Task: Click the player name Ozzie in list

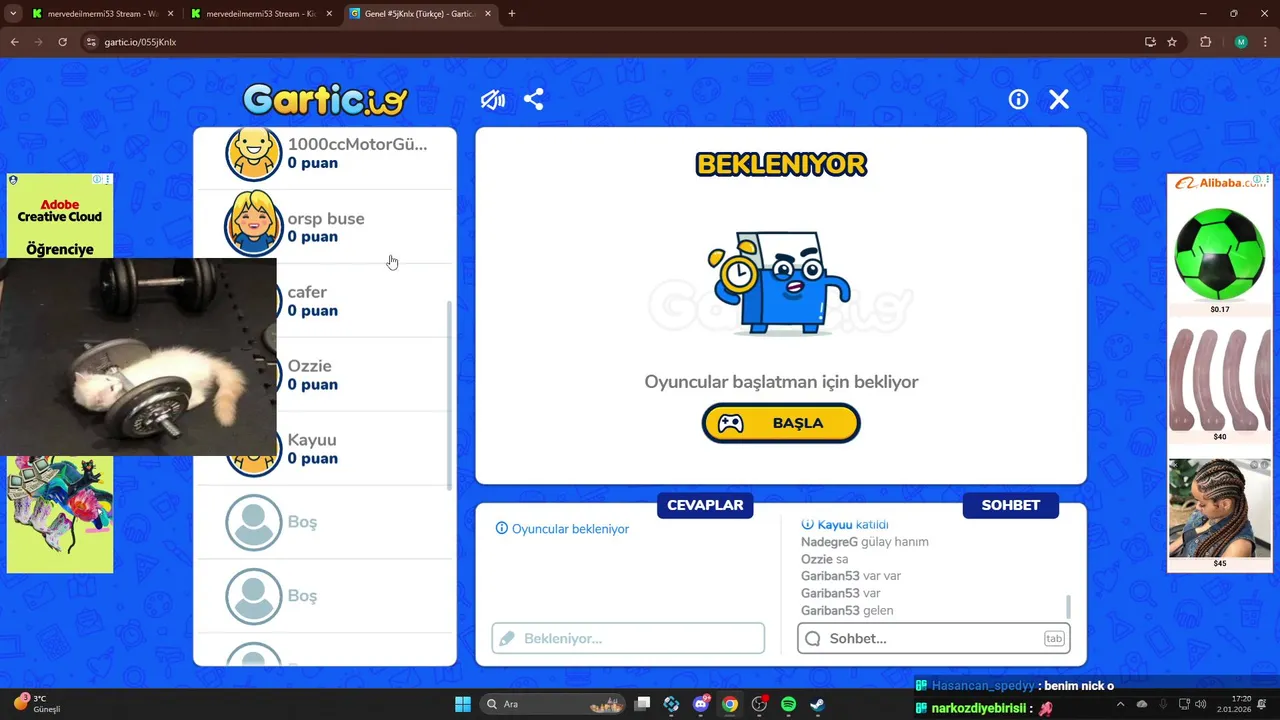Action: 309,366
